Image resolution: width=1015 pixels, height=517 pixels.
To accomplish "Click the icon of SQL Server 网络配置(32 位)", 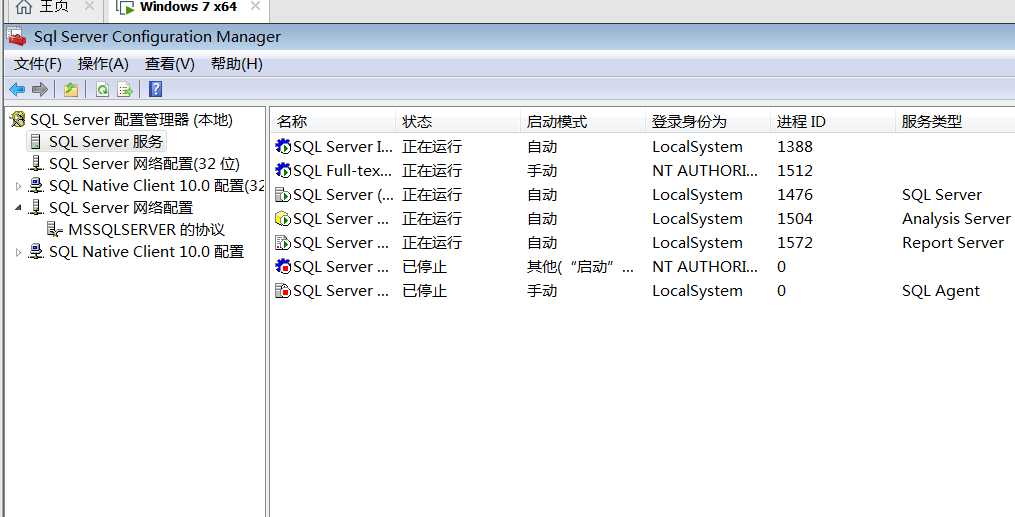I will click(x=36, y=164).
